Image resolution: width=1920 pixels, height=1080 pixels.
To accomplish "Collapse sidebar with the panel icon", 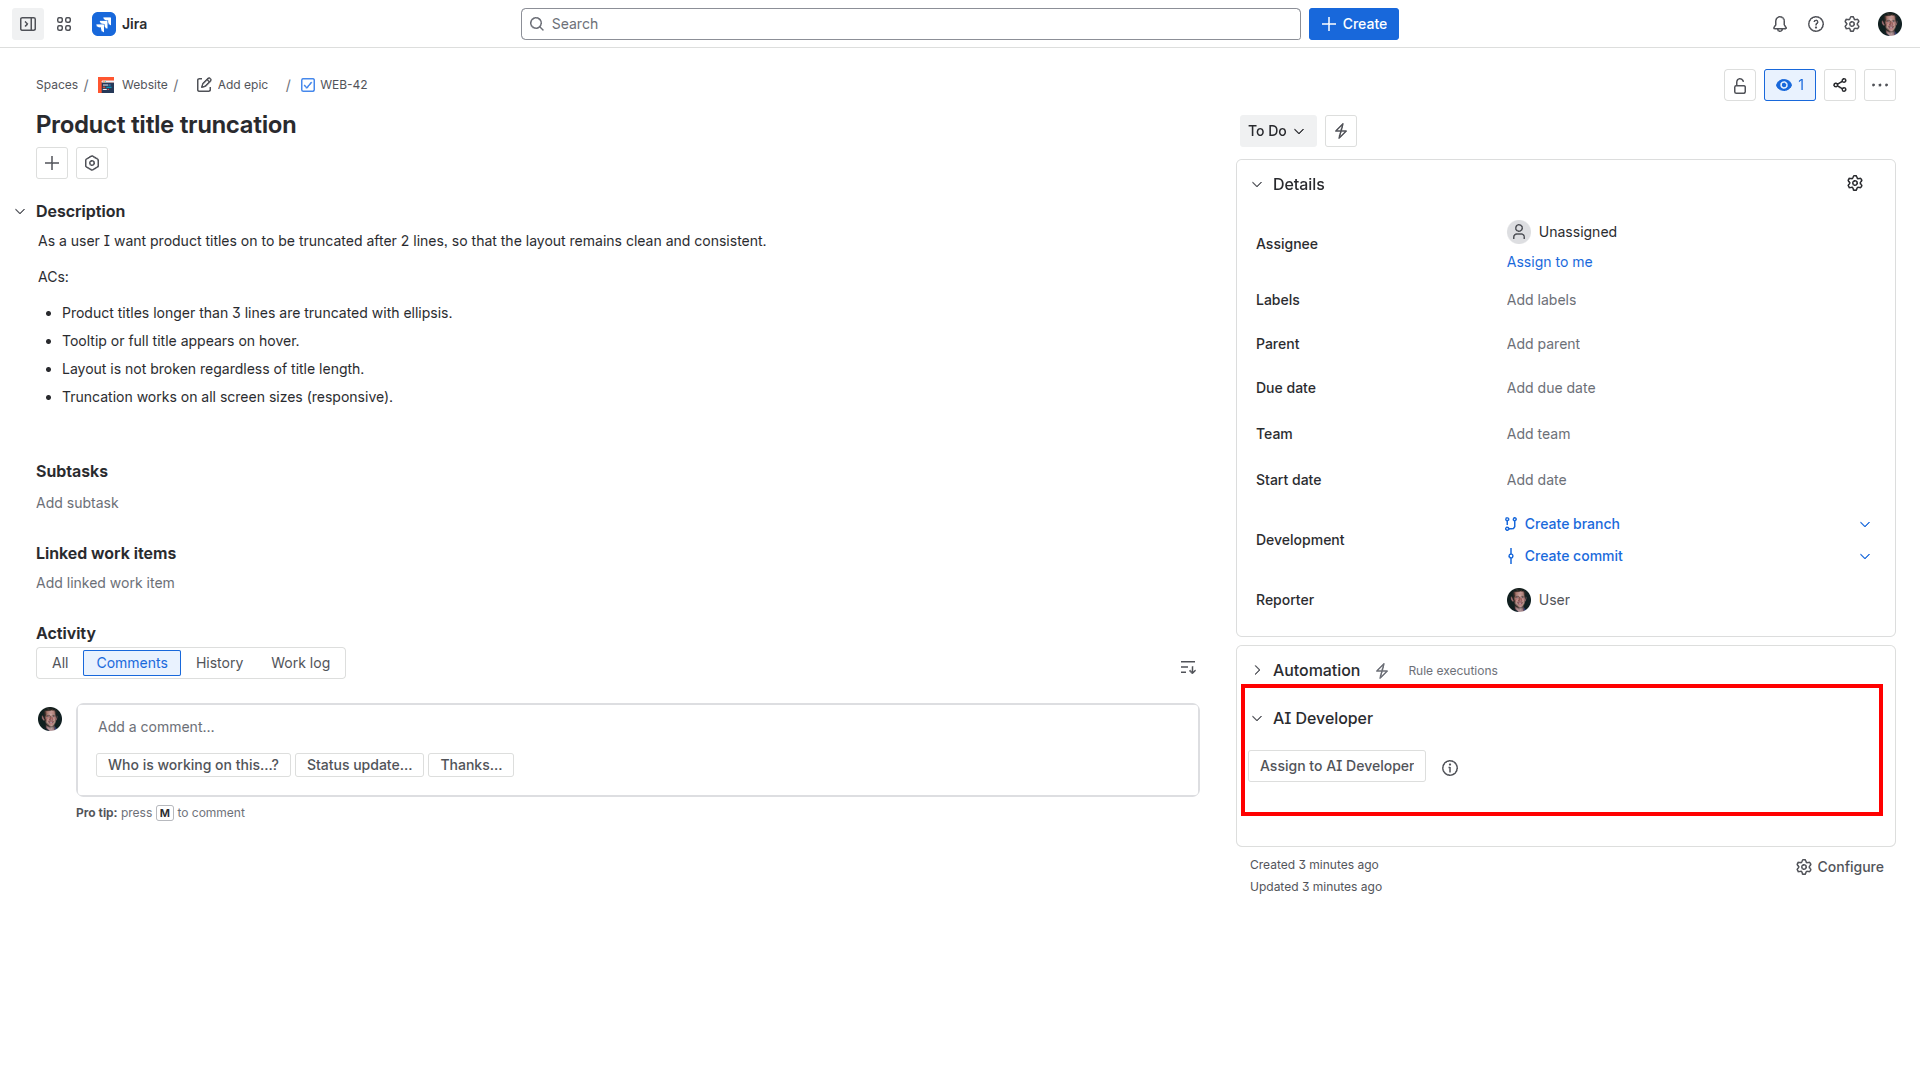I will click(28, 24).
